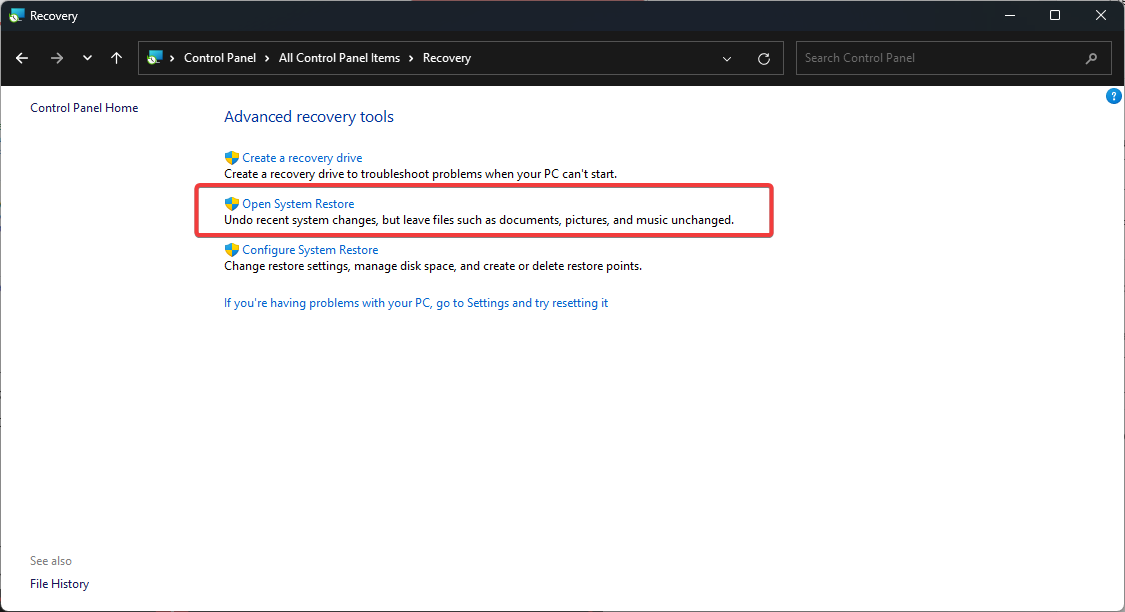Open the Help question mark icon

click(x=1113, y=96)
